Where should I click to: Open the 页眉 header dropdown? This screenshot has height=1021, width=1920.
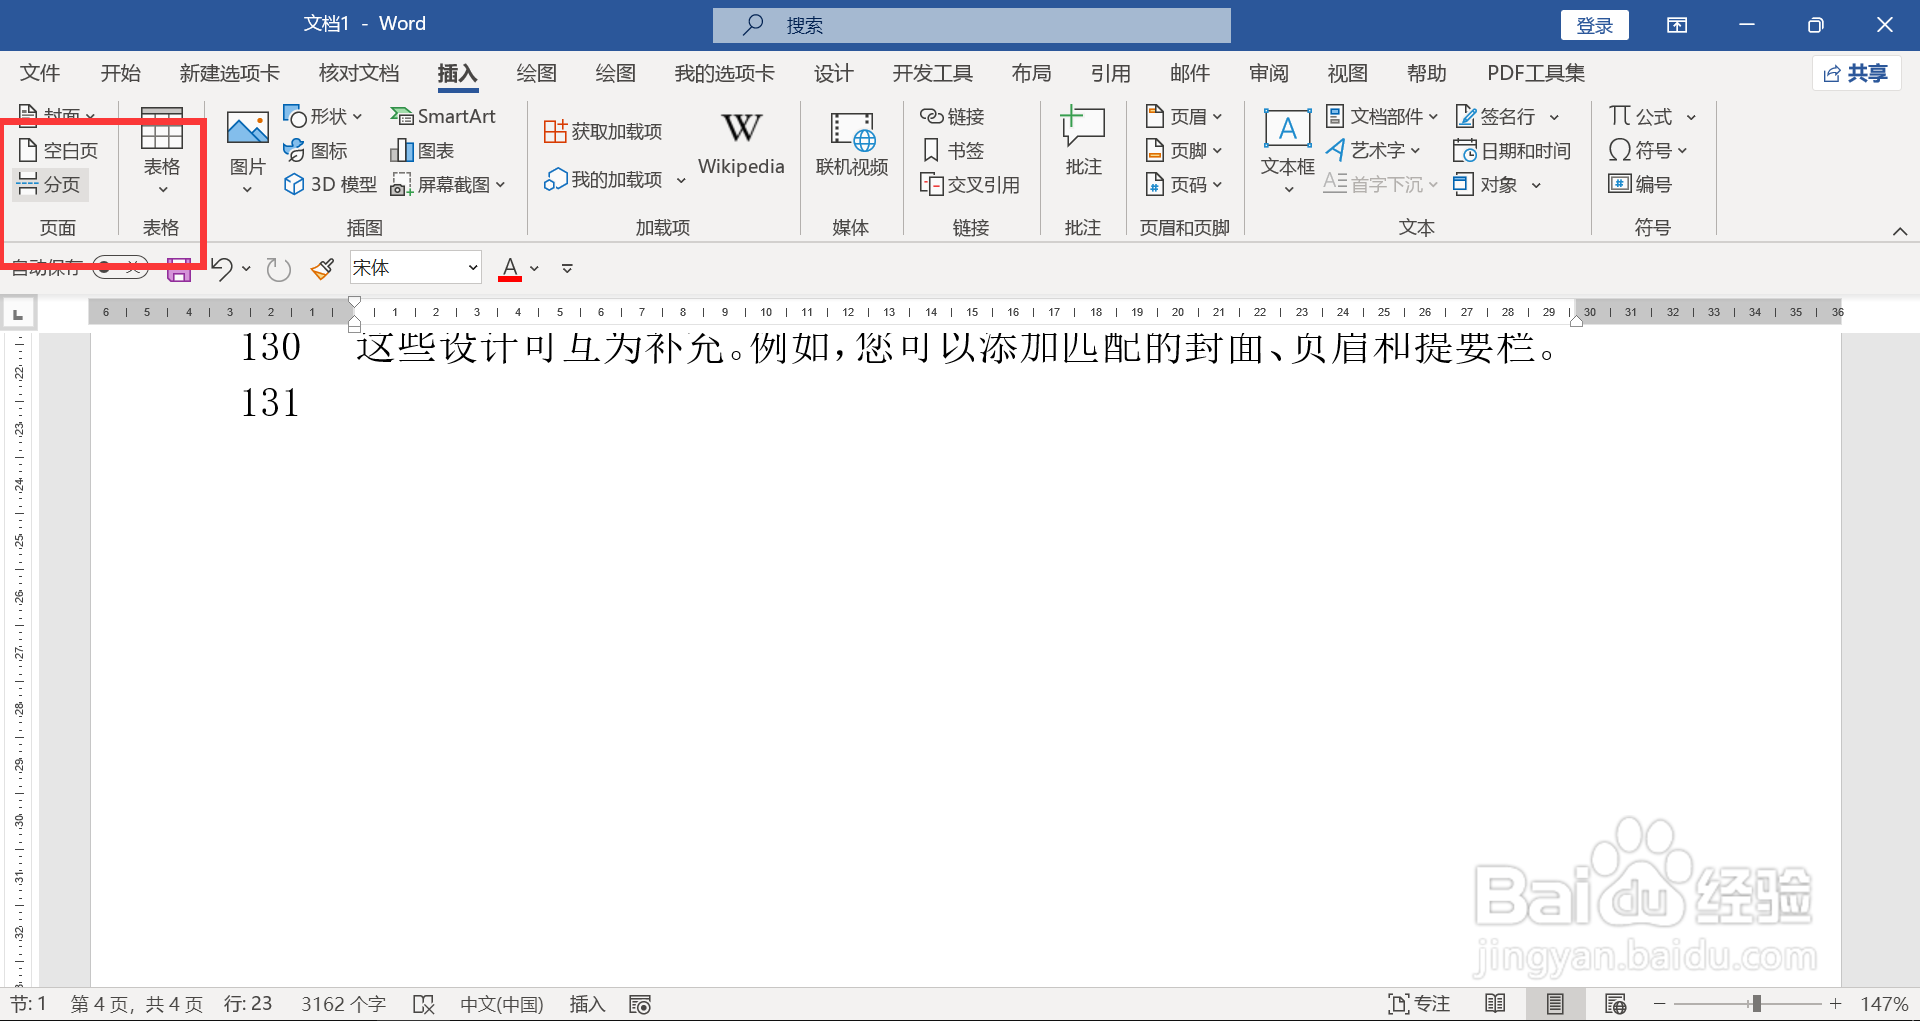(1184, 117)
